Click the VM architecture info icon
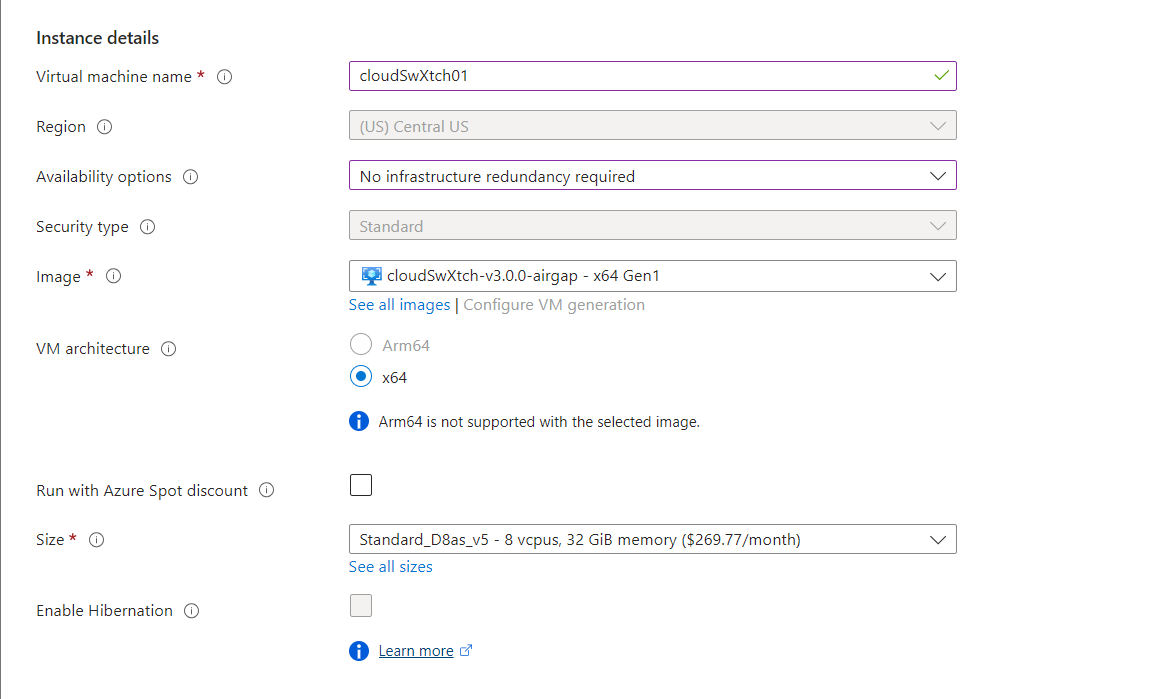Viewport: 1165px width, 699px height. [169, 349]
